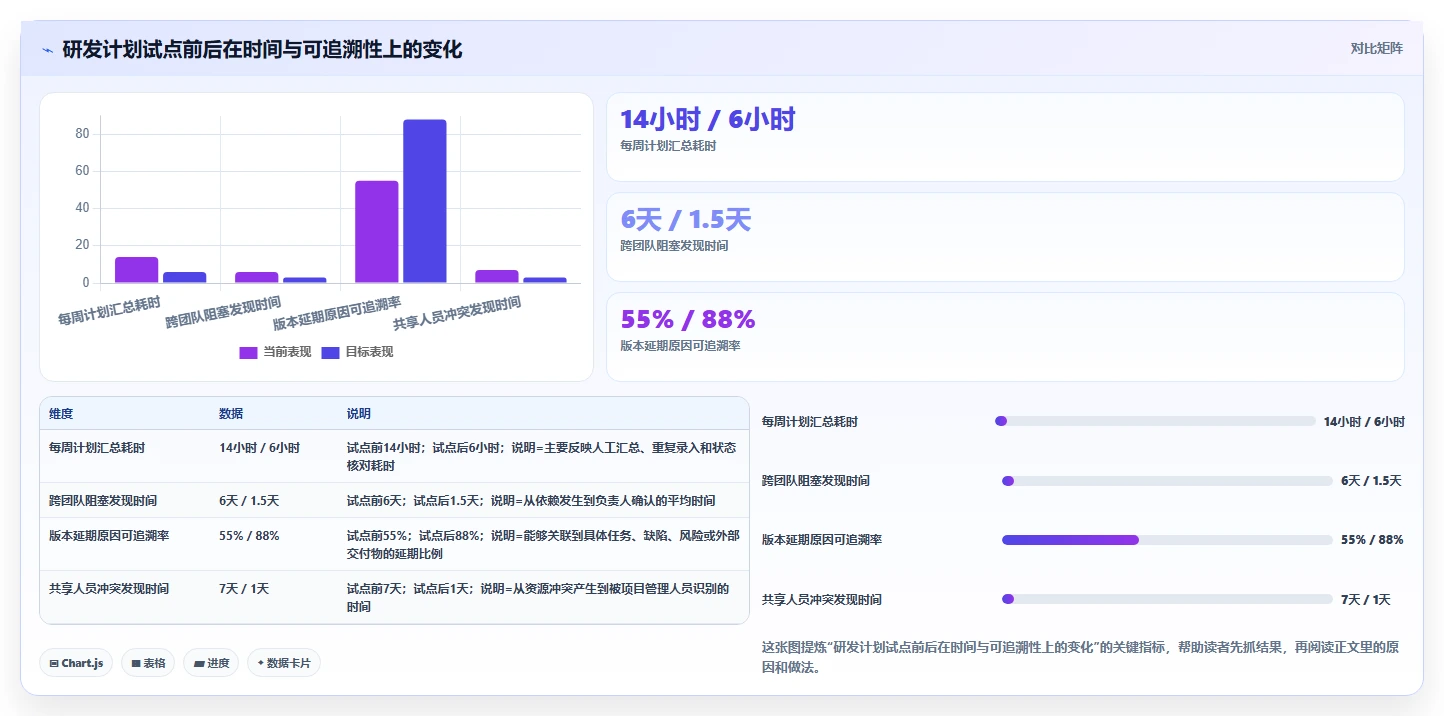Click the 6天 / 1.5天 table data cell

coord(249,500)
